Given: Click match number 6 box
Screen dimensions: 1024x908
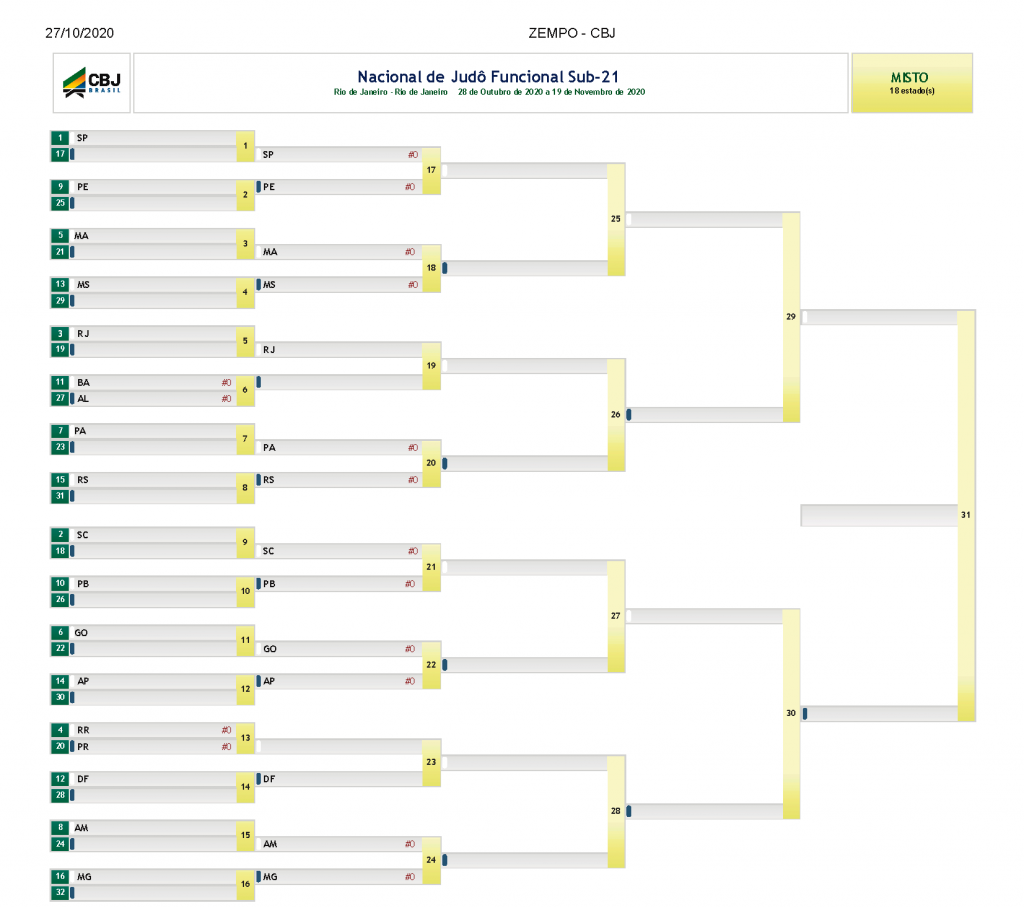Looking at the screenshot, I should 245,390.
